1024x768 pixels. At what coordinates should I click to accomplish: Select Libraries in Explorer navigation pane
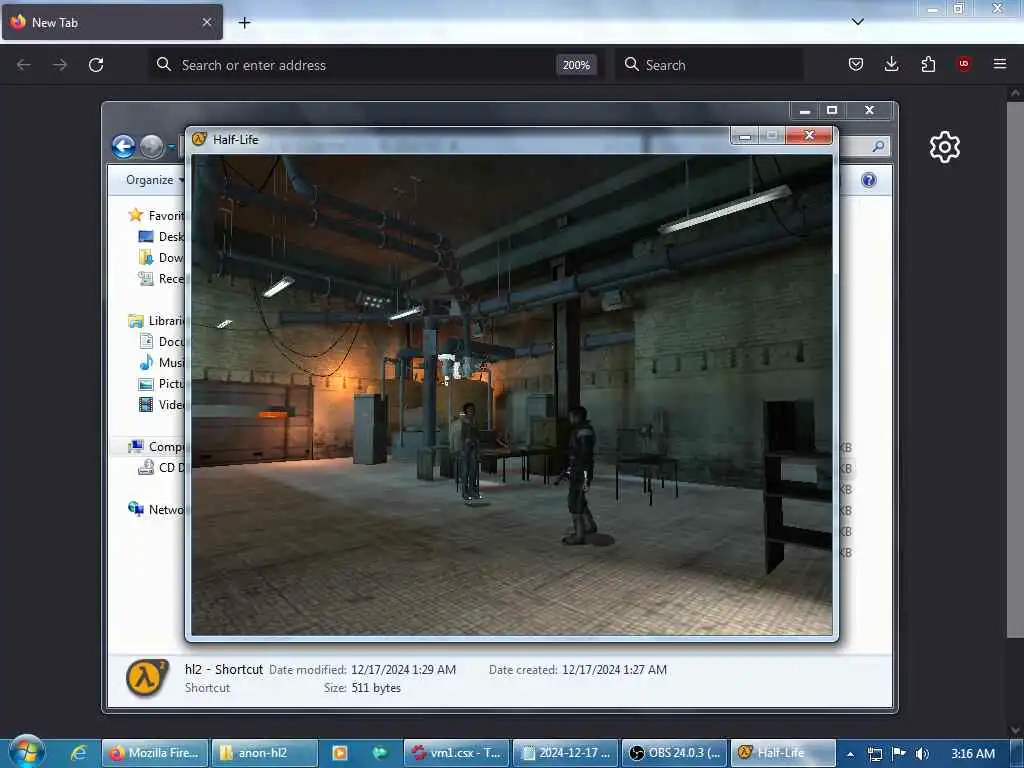tap(157, 321)
